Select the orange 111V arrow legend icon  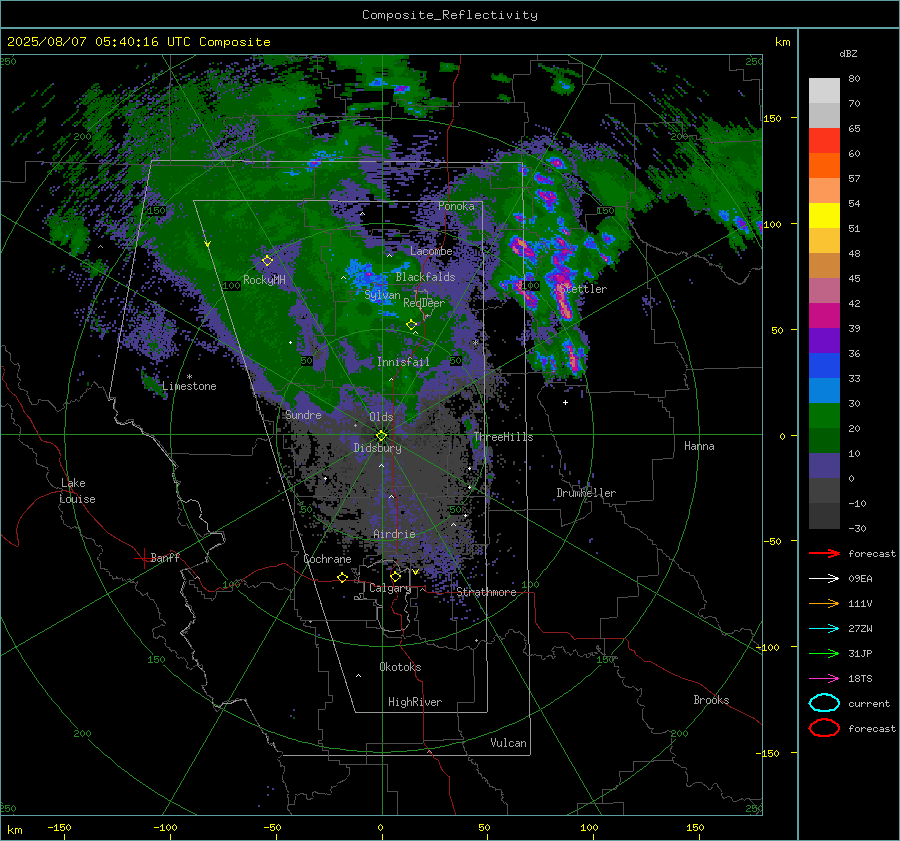coord(824,603)
